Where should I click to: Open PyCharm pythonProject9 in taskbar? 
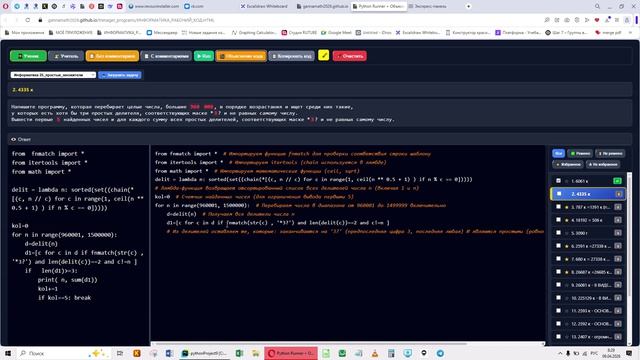pyautogui.click(x=204, y=353)
